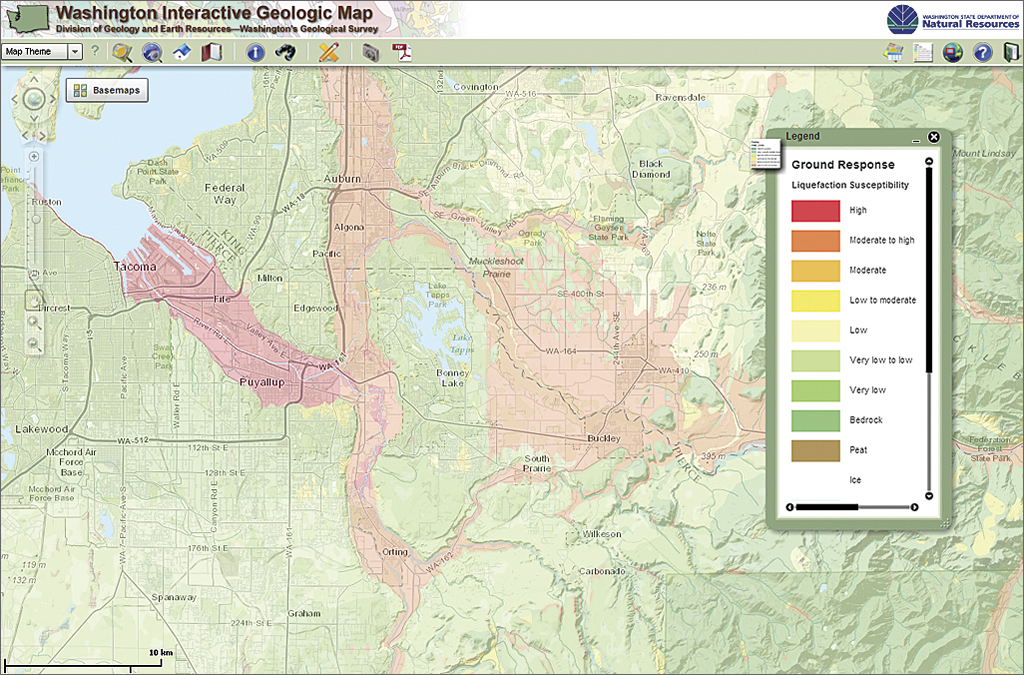Click the Liquefaction Susceptibility heading
The width and height of the screenshot is (1024, 675).
point(850,185)
